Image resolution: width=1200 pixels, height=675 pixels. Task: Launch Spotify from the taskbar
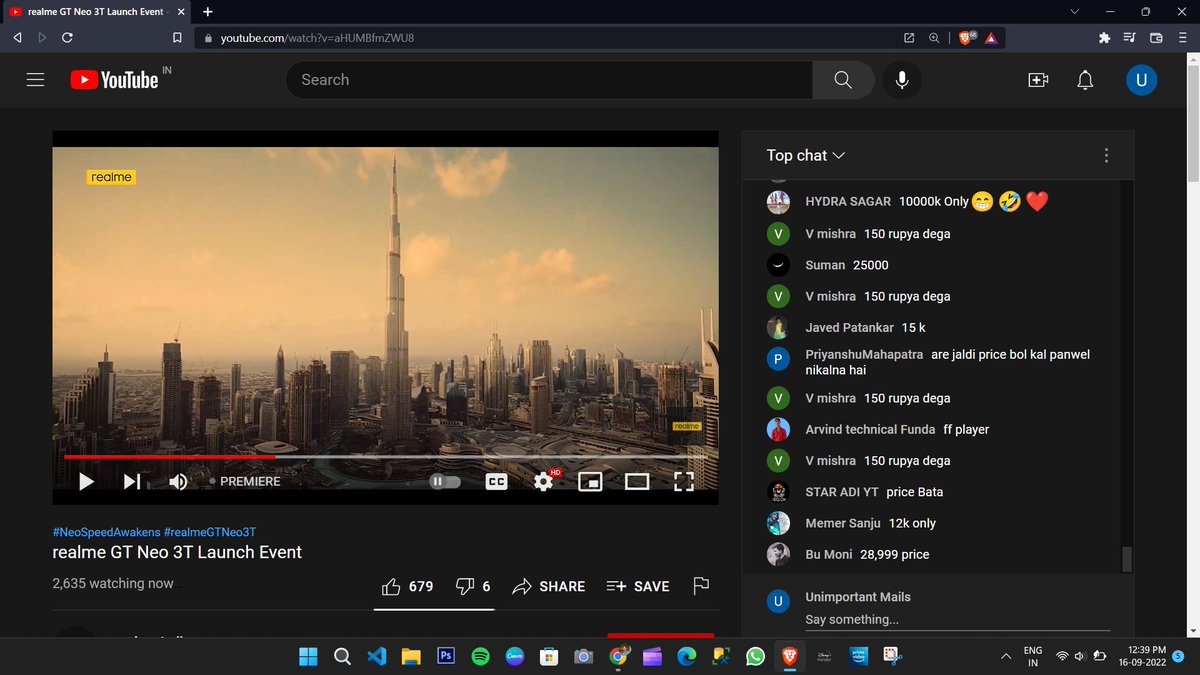[479, 656]
